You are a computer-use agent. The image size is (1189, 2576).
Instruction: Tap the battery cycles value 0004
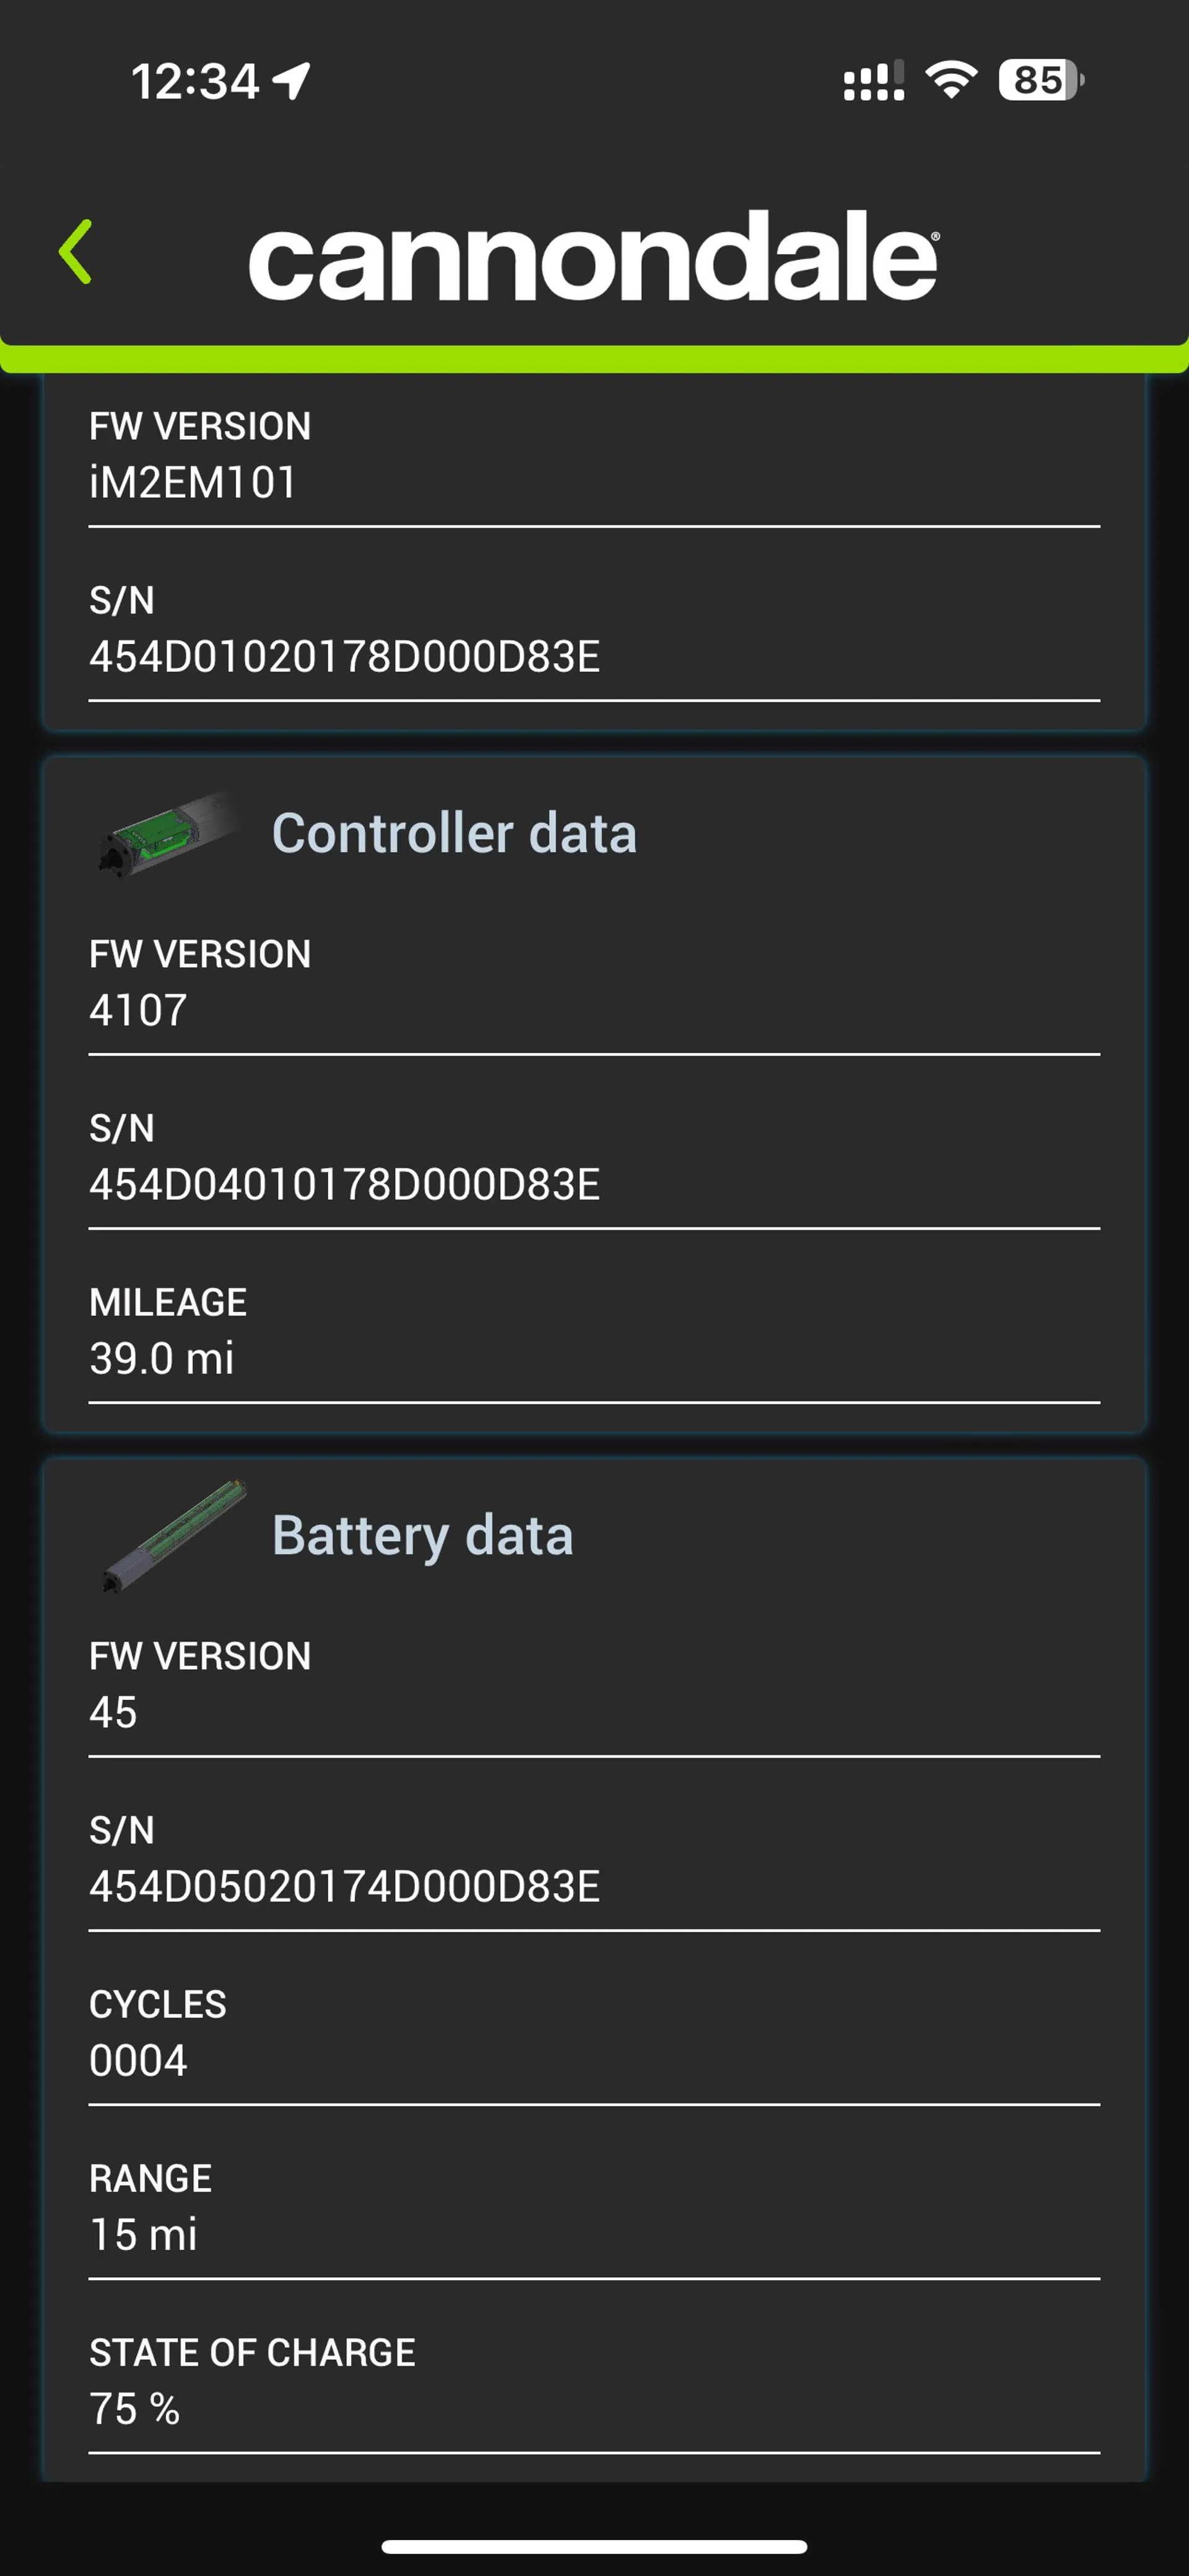click(x=138, y=2061)
